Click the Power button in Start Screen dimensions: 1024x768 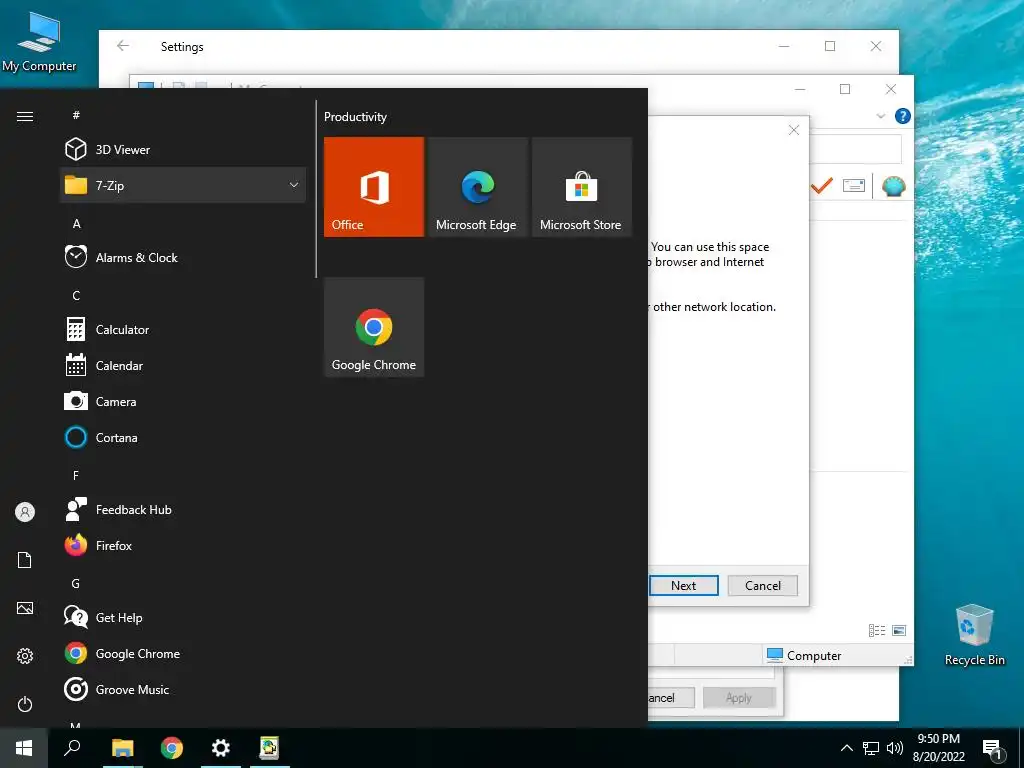(25, 704)
